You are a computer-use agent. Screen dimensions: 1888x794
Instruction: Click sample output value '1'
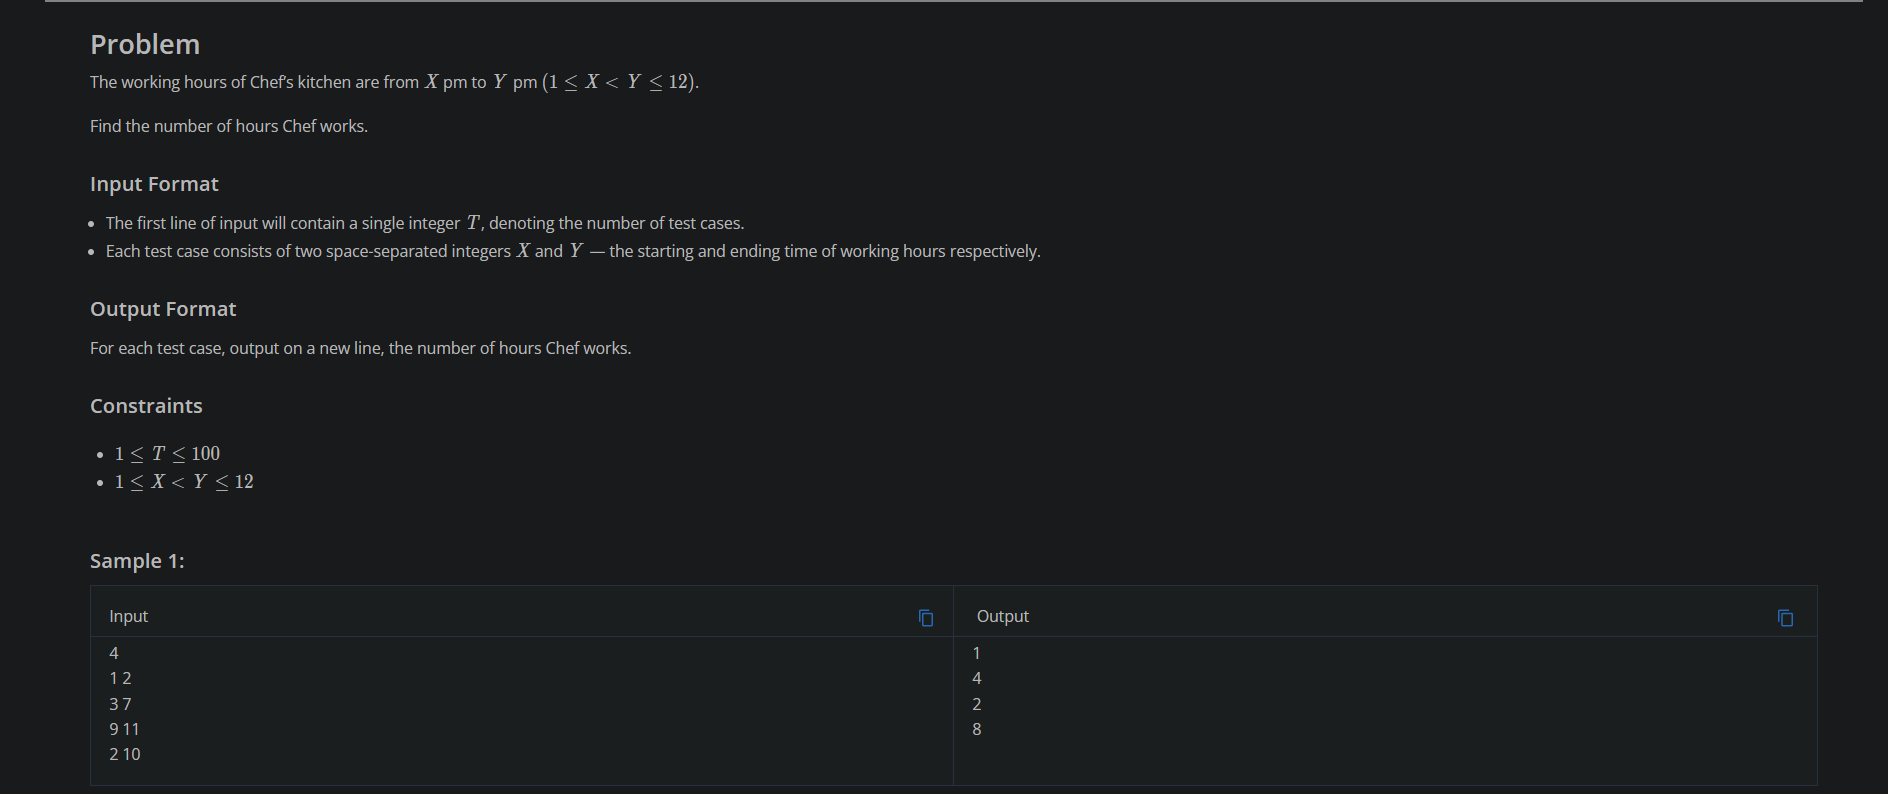pos(977,653)
